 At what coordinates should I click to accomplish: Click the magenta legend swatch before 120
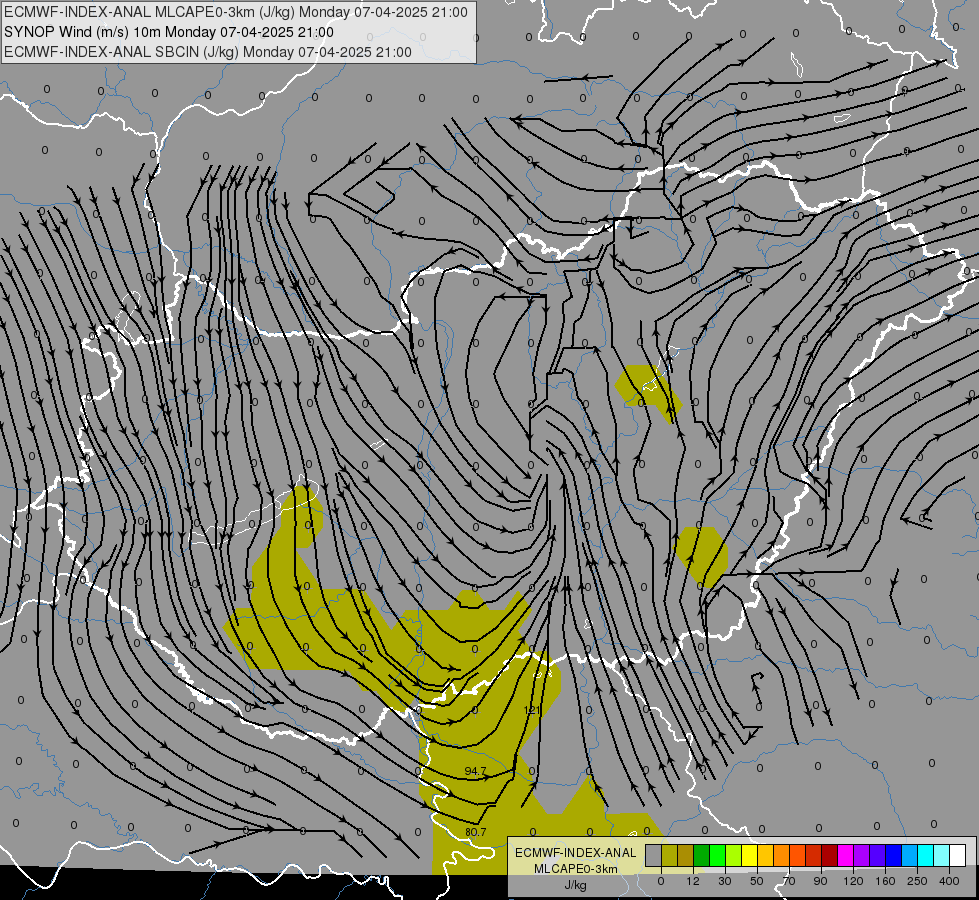point(846,855)
